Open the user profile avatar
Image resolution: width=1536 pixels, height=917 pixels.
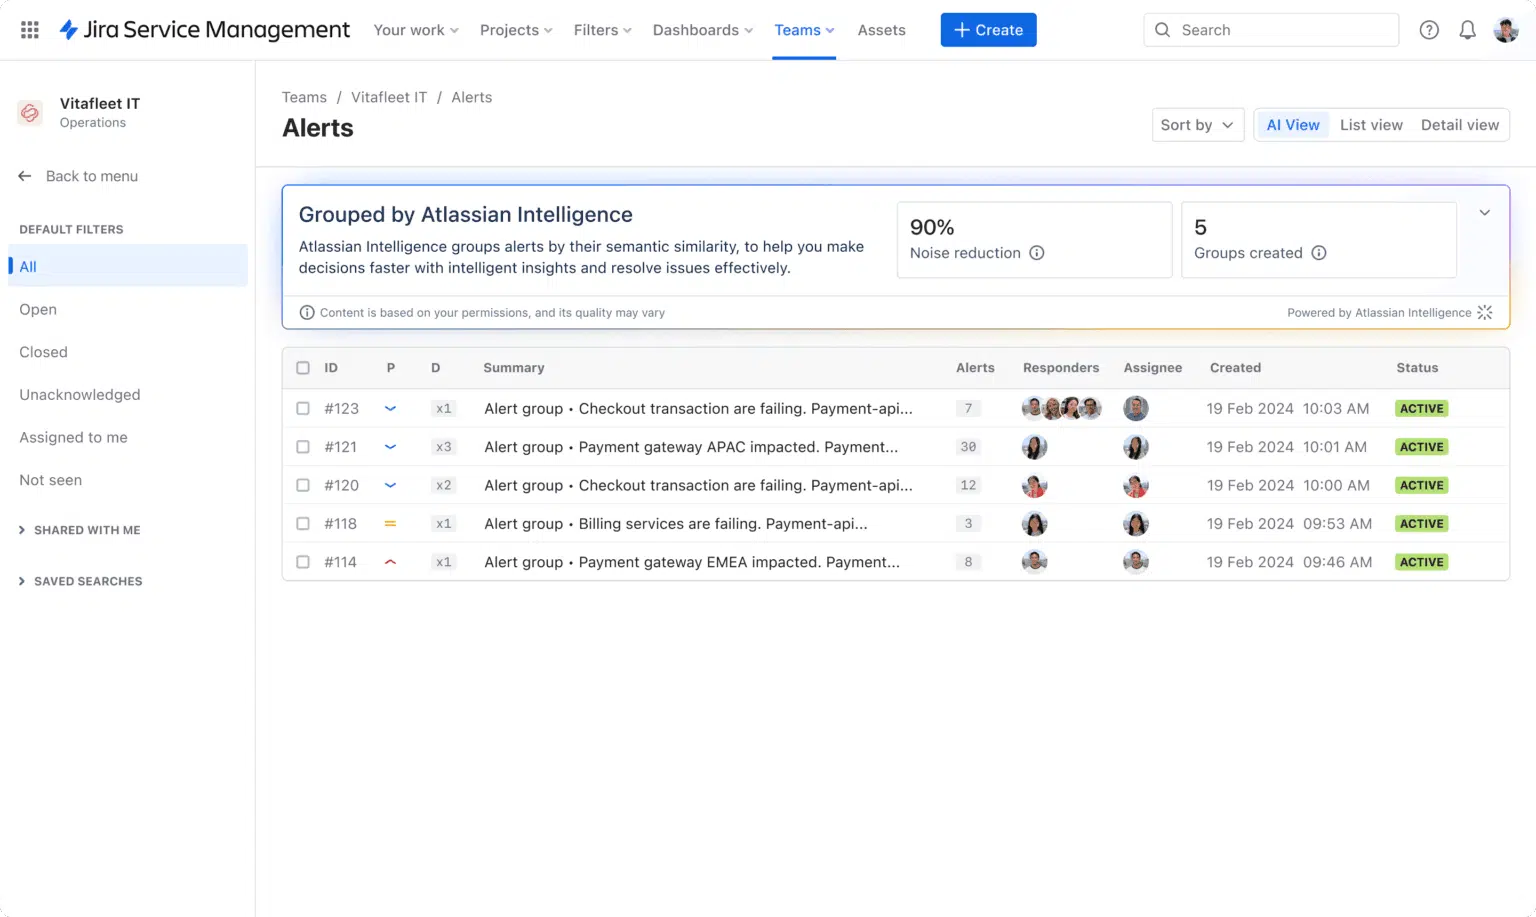1506,30
